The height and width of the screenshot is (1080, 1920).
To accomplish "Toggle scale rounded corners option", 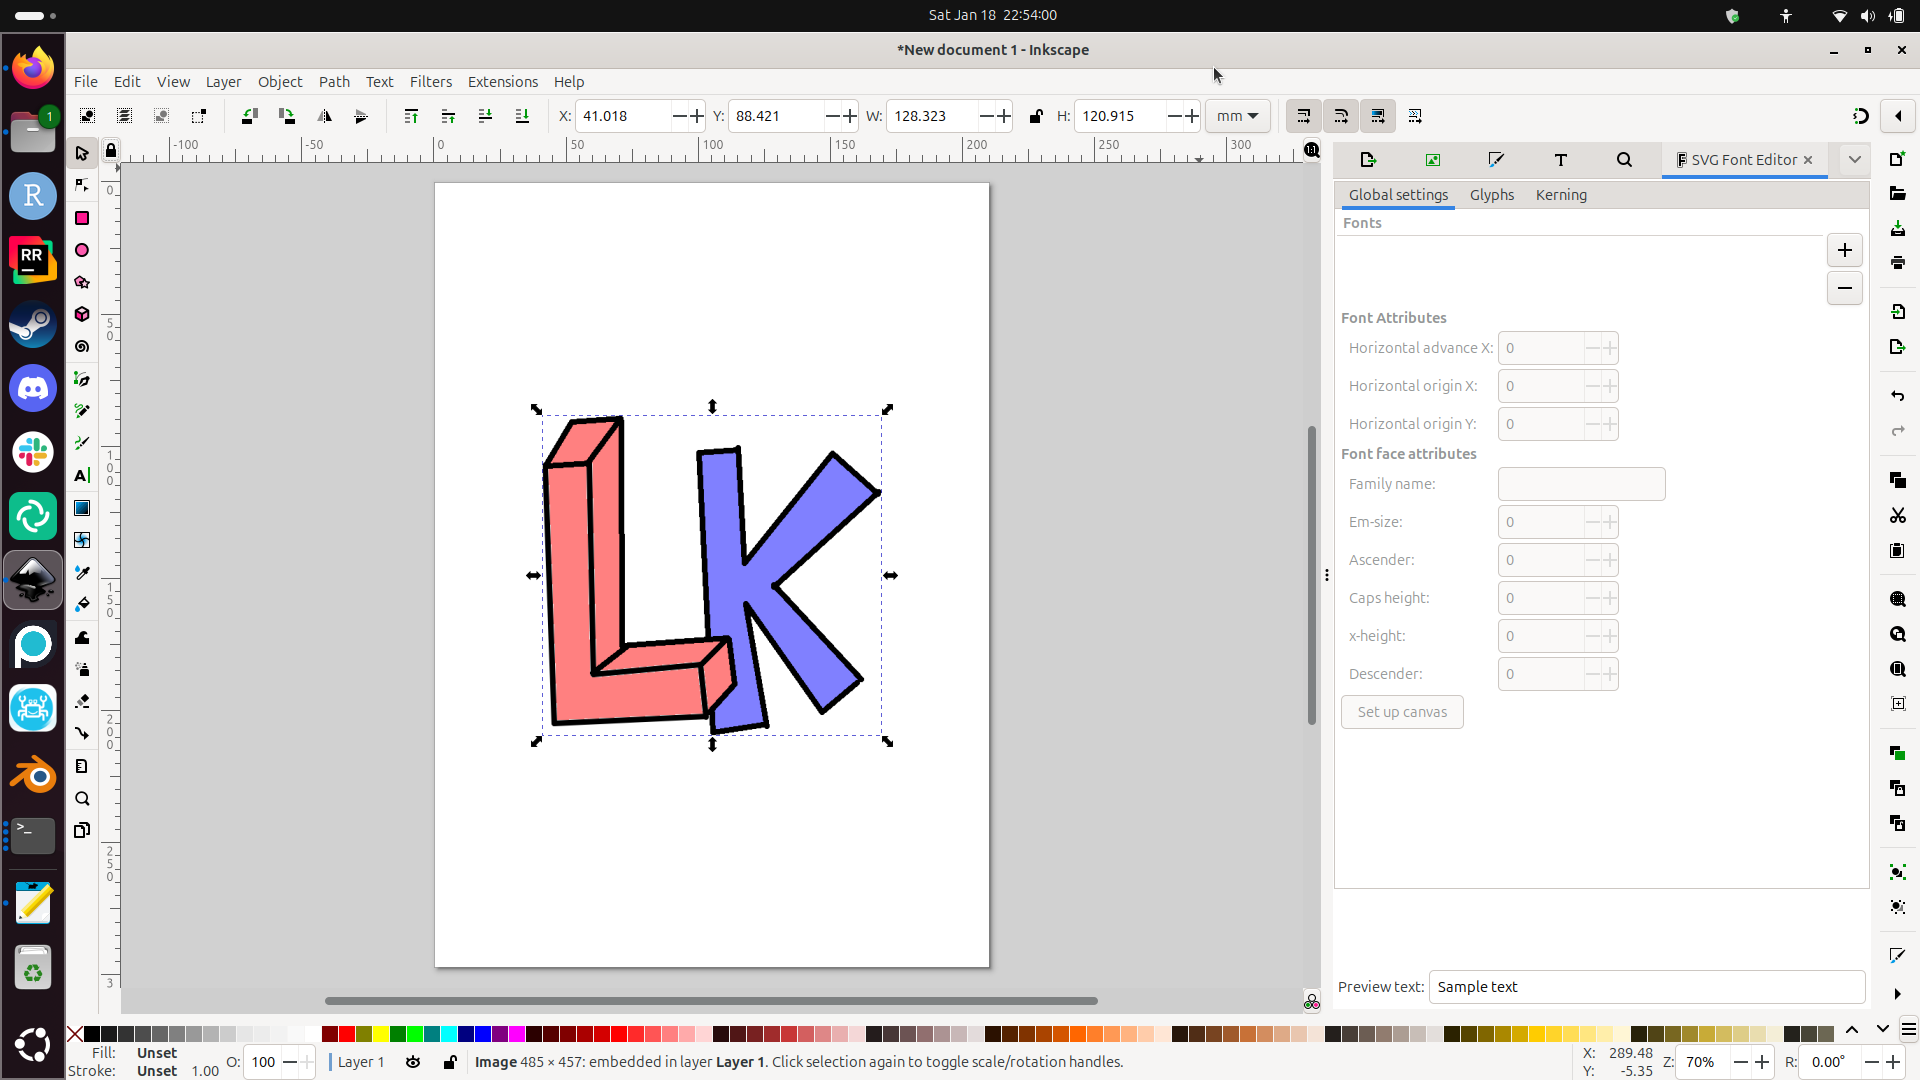I will click(x=1341, y=116).
